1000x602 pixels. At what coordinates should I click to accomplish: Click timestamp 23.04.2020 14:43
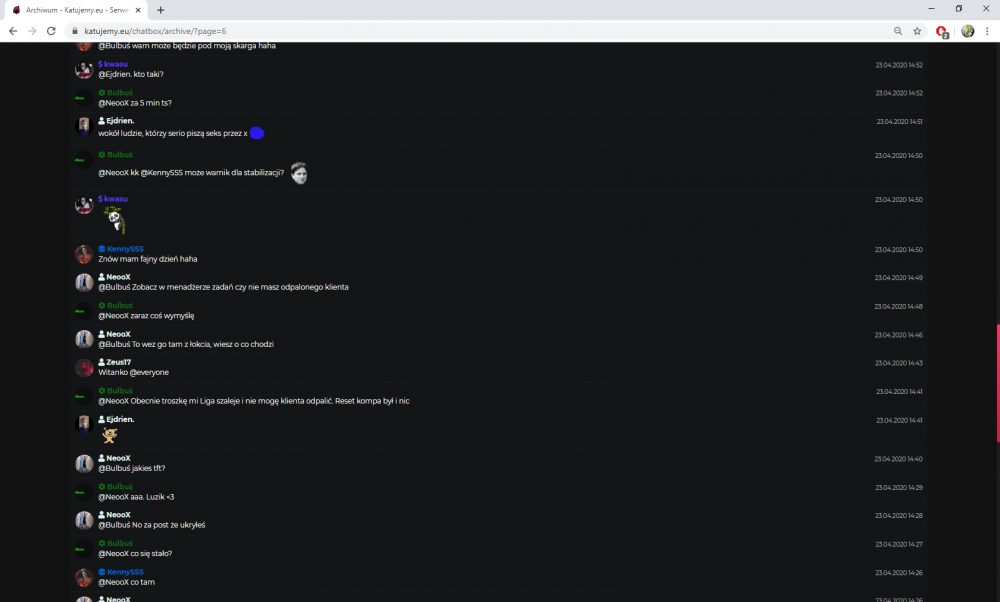(x=899, y=363)
